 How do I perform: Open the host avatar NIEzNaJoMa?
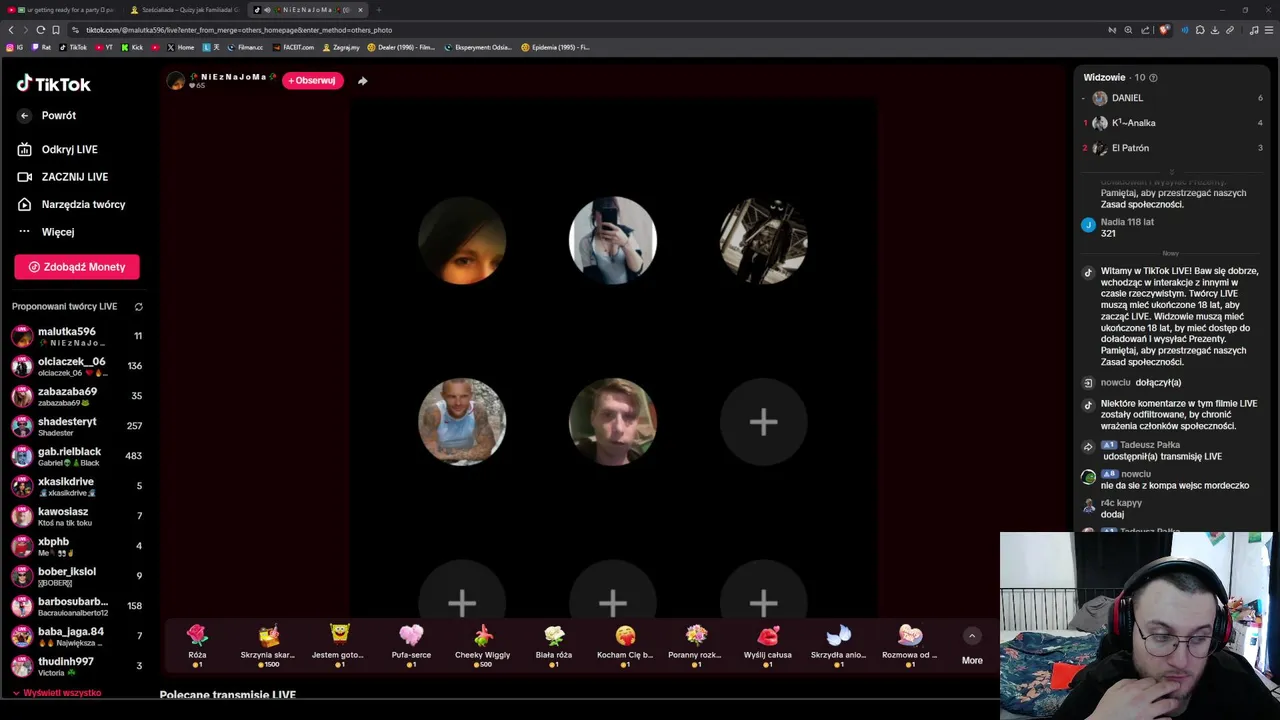(176, 80)
